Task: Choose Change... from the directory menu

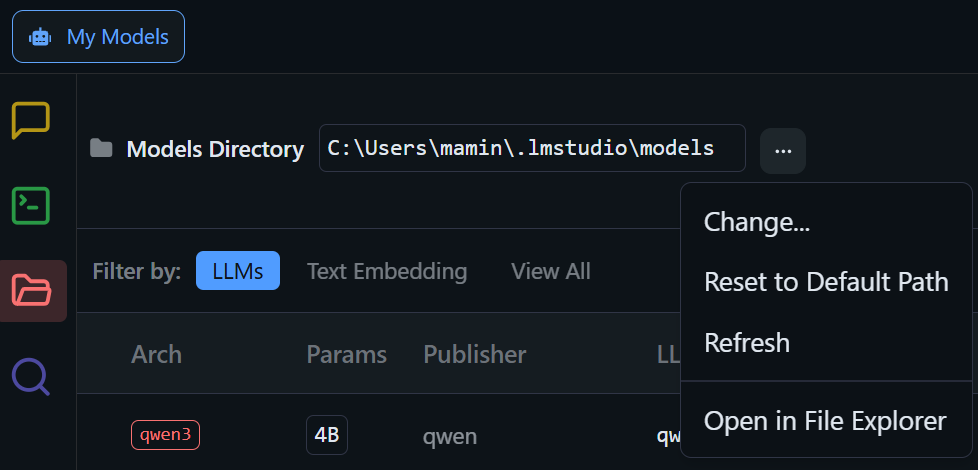Action: (x=757, y=222)
